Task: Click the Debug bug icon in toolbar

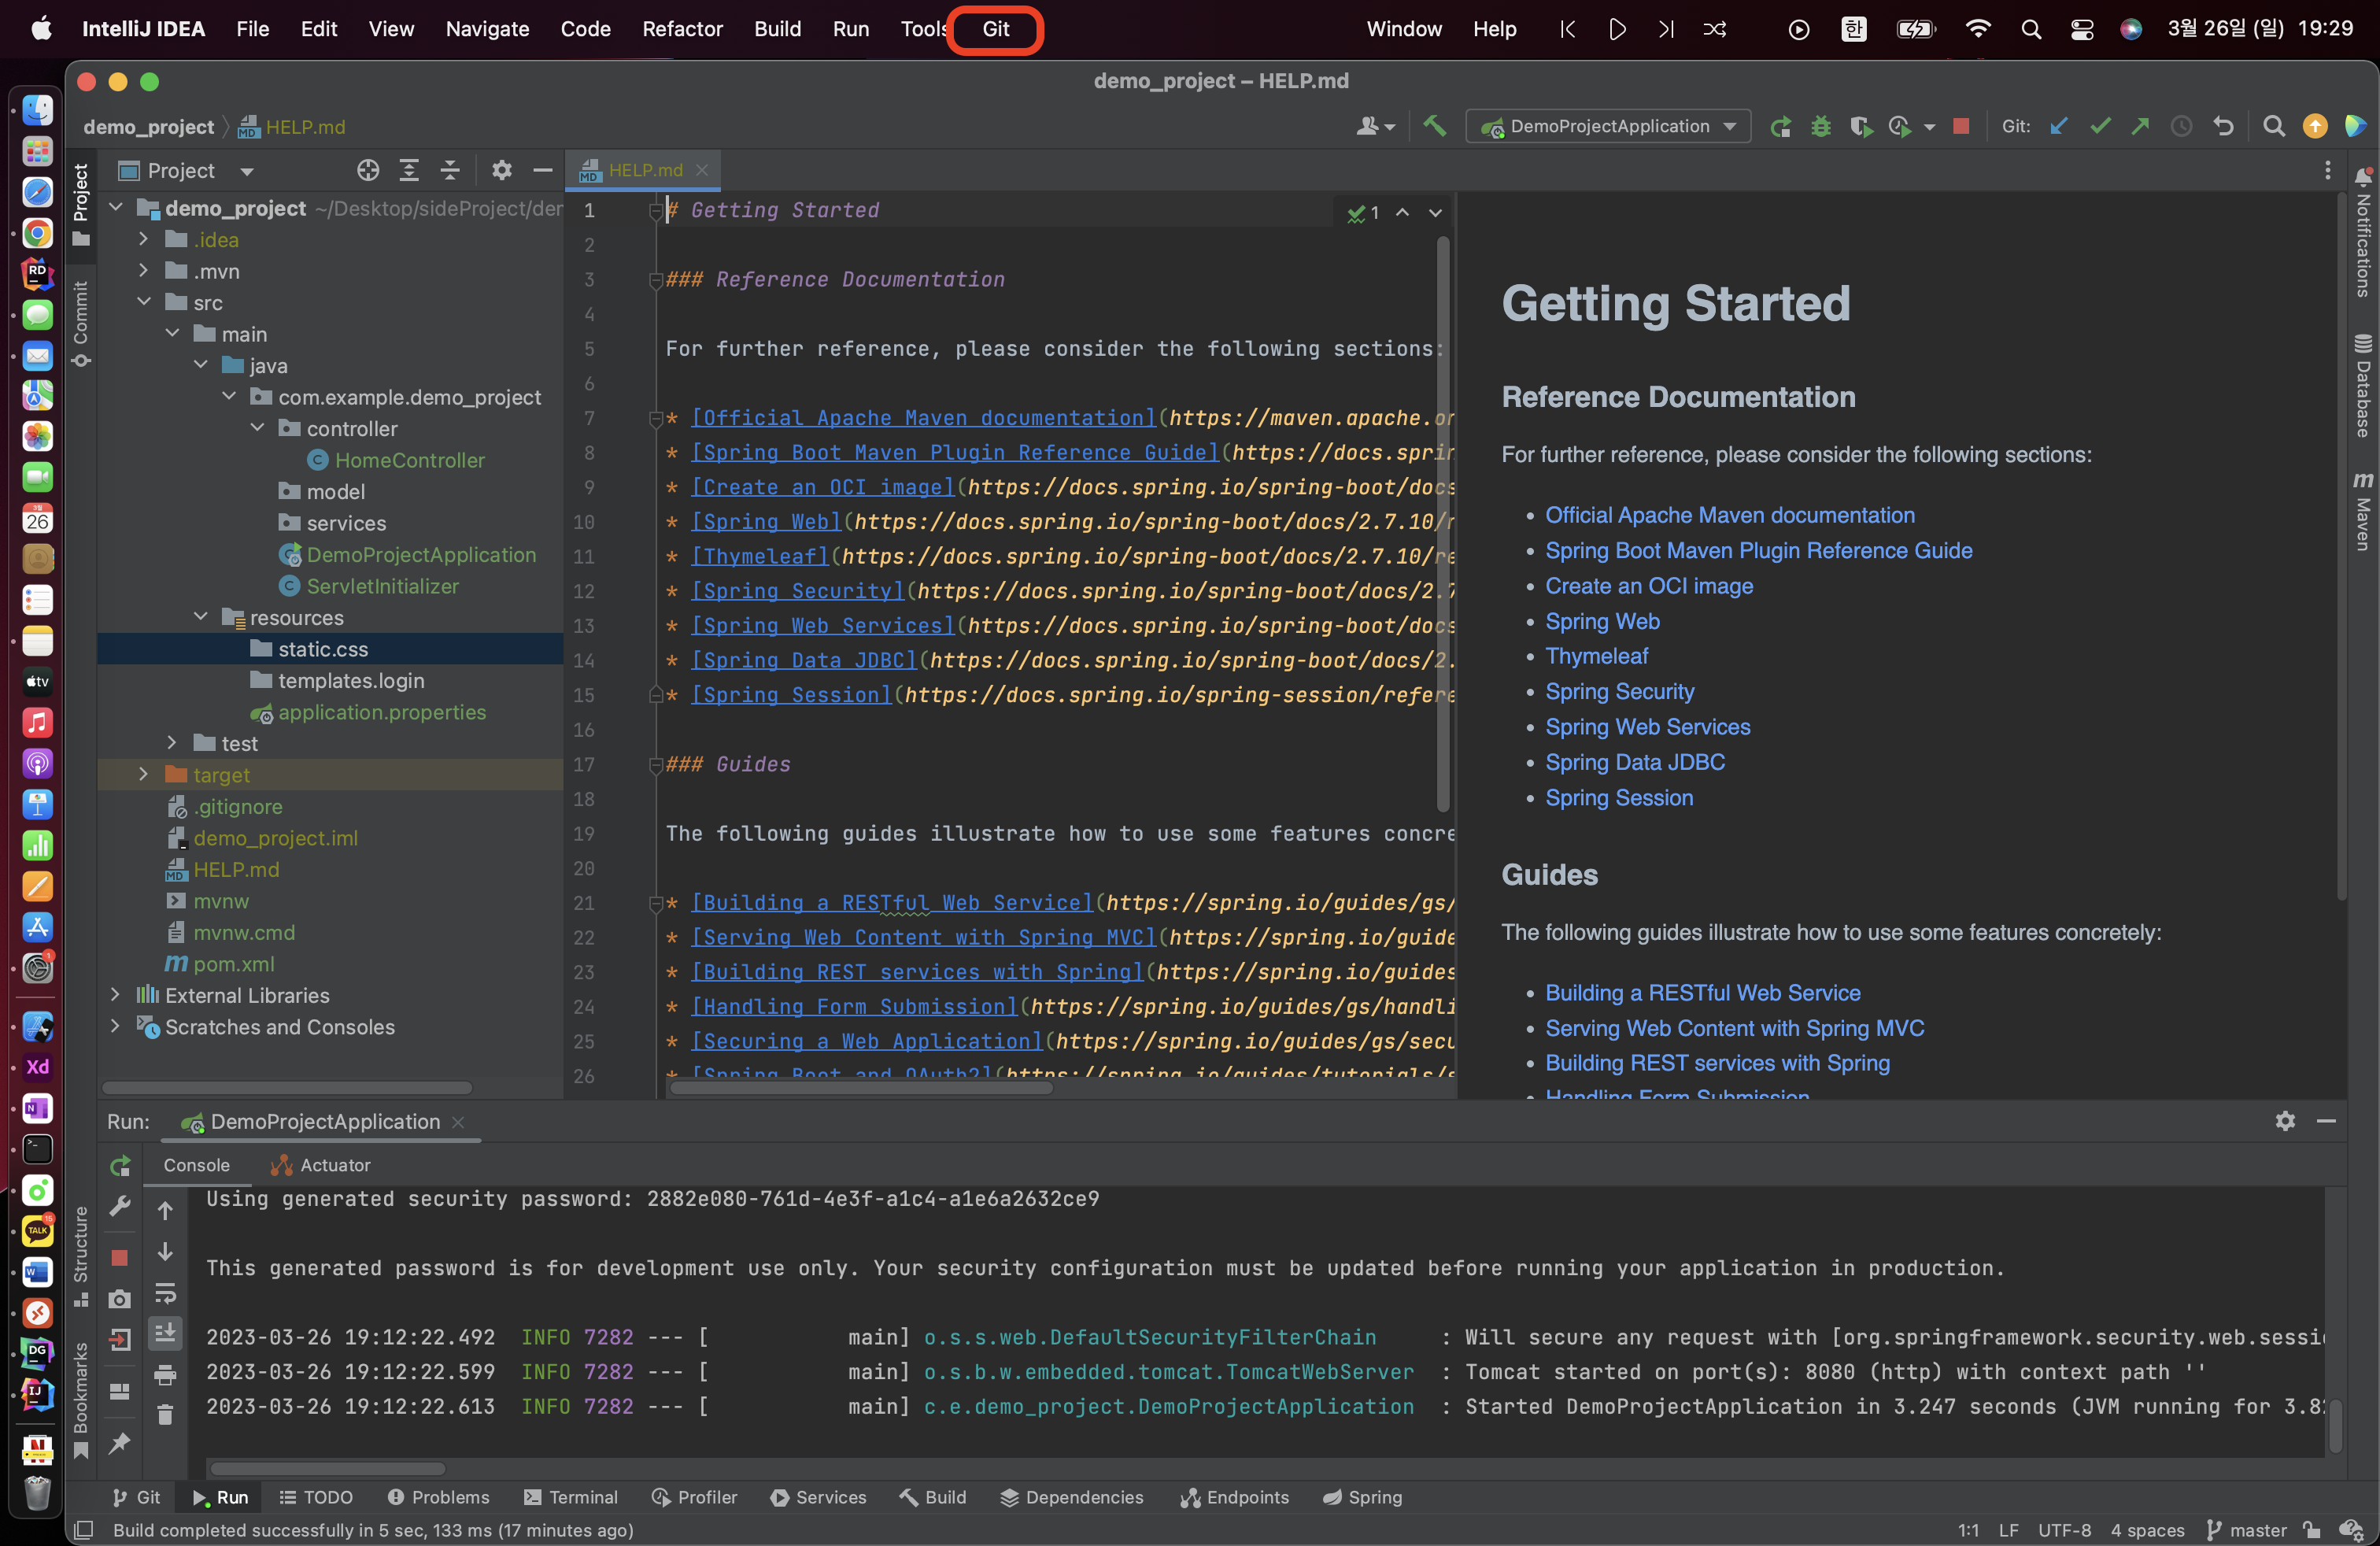Action: 1820,127
